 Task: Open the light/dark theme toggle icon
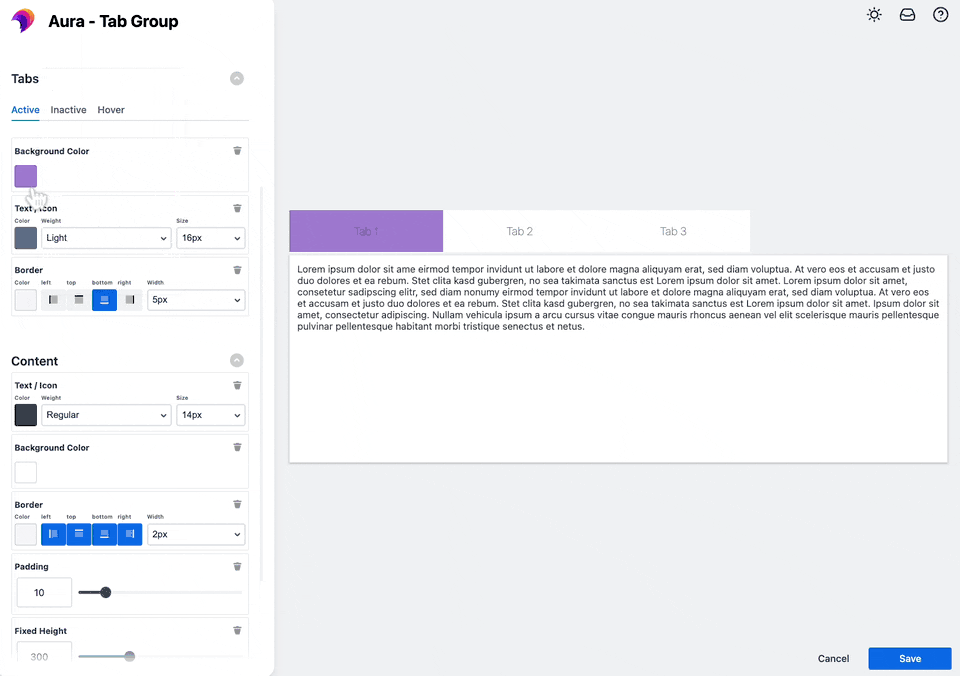[874, 15]
